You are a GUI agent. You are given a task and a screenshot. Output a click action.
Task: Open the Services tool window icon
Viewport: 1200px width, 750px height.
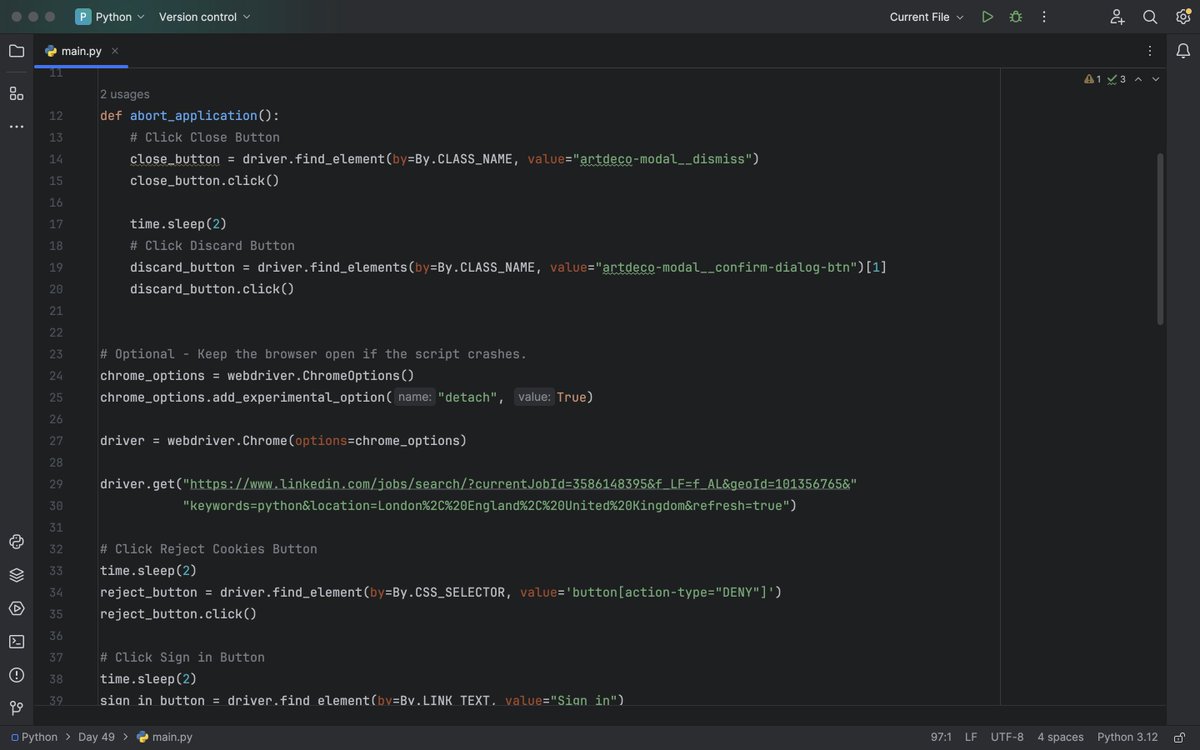[16, 608]
